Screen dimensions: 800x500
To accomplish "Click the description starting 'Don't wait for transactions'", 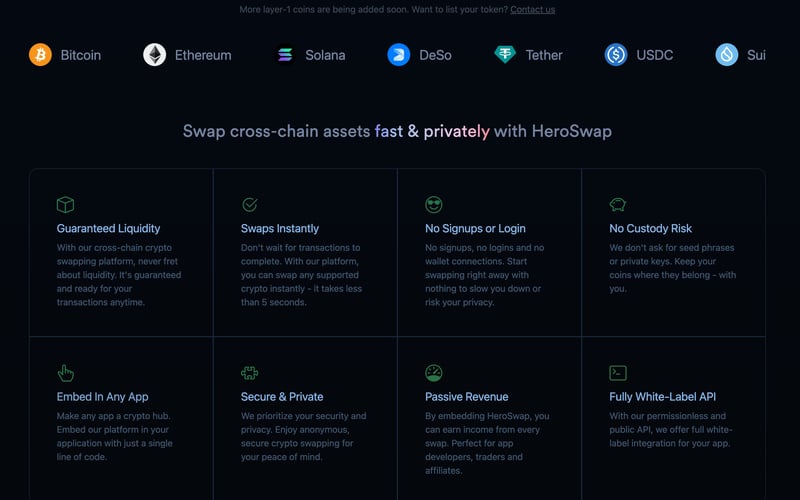I will click(302, 275).
